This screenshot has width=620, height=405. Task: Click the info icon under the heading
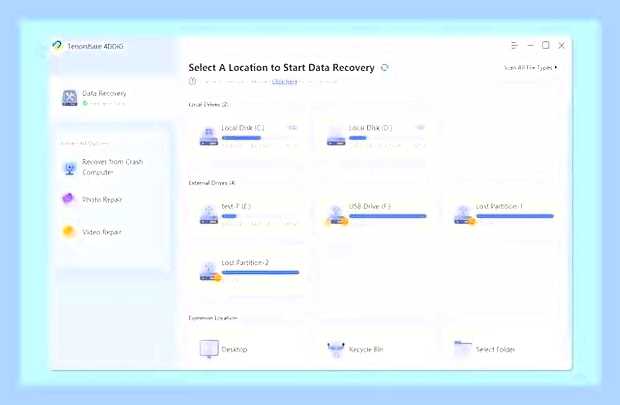(x=192, y=81)
